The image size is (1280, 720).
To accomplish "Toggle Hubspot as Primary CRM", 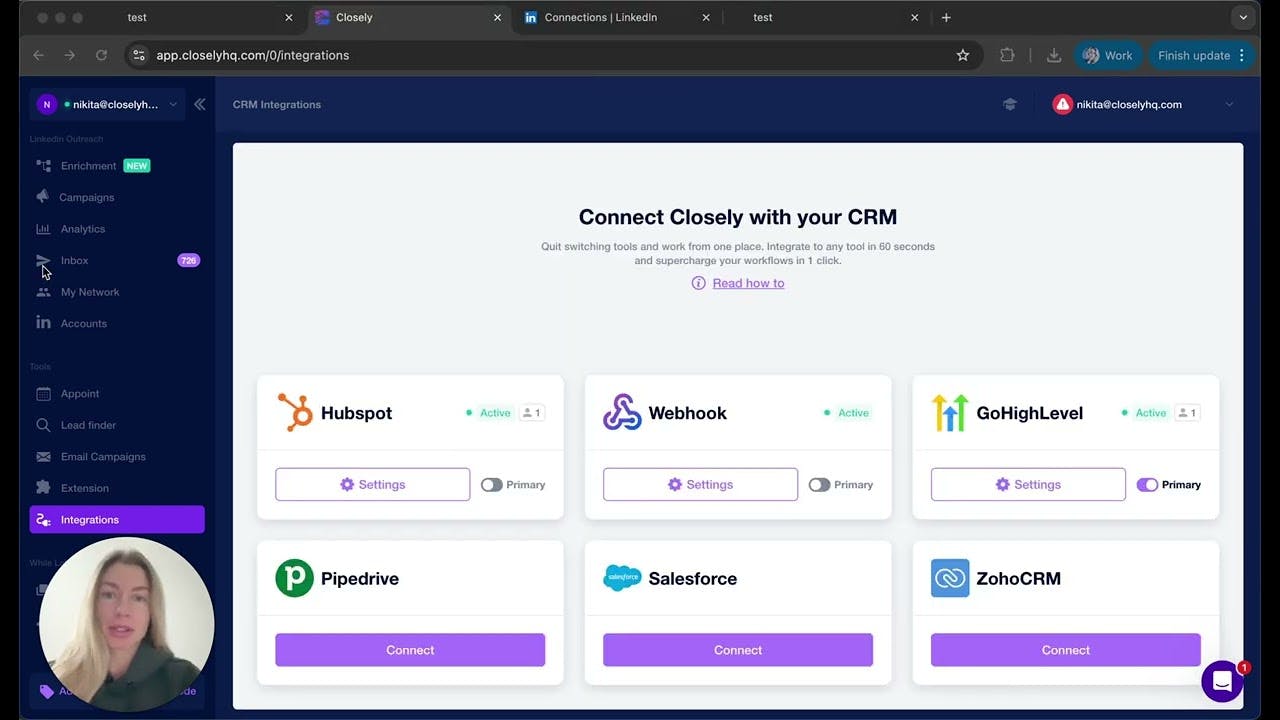I will tap(491, 485).
